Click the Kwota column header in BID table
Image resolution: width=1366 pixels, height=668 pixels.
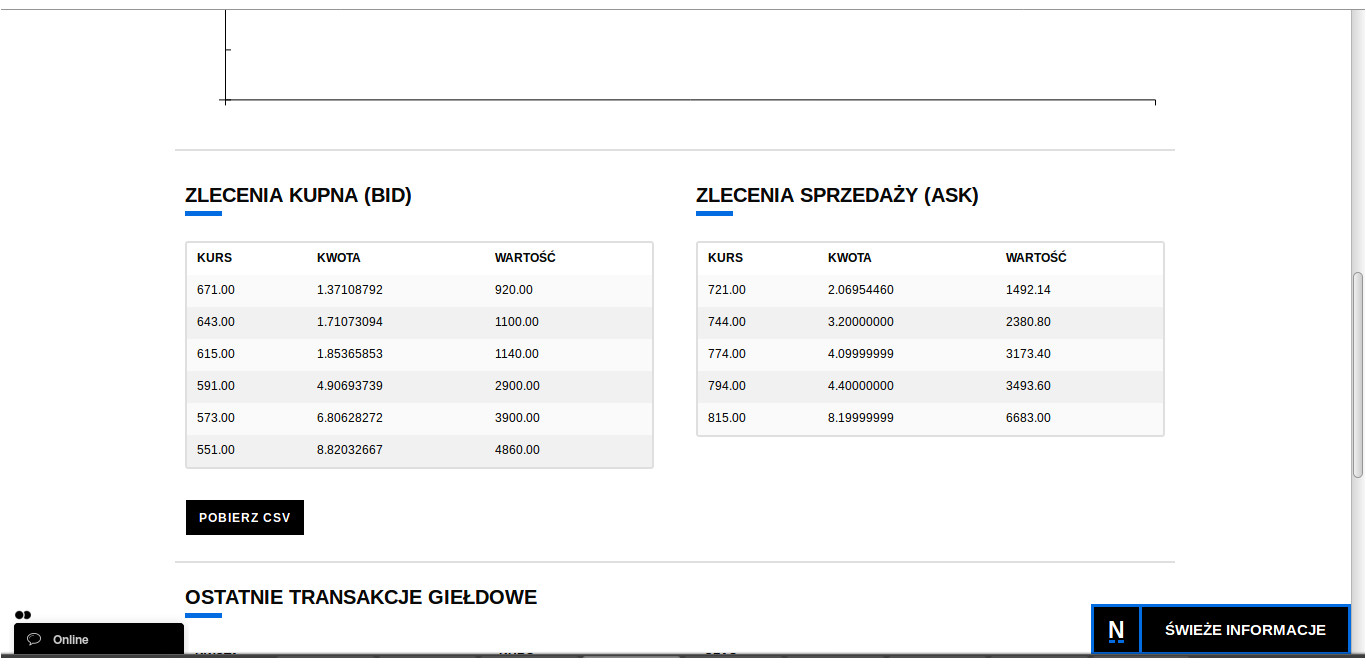339,258
